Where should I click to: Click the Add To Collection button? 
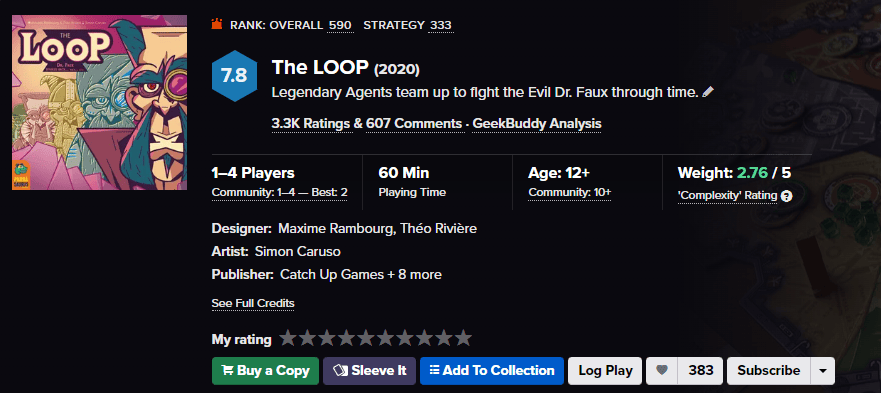point(492,371)
